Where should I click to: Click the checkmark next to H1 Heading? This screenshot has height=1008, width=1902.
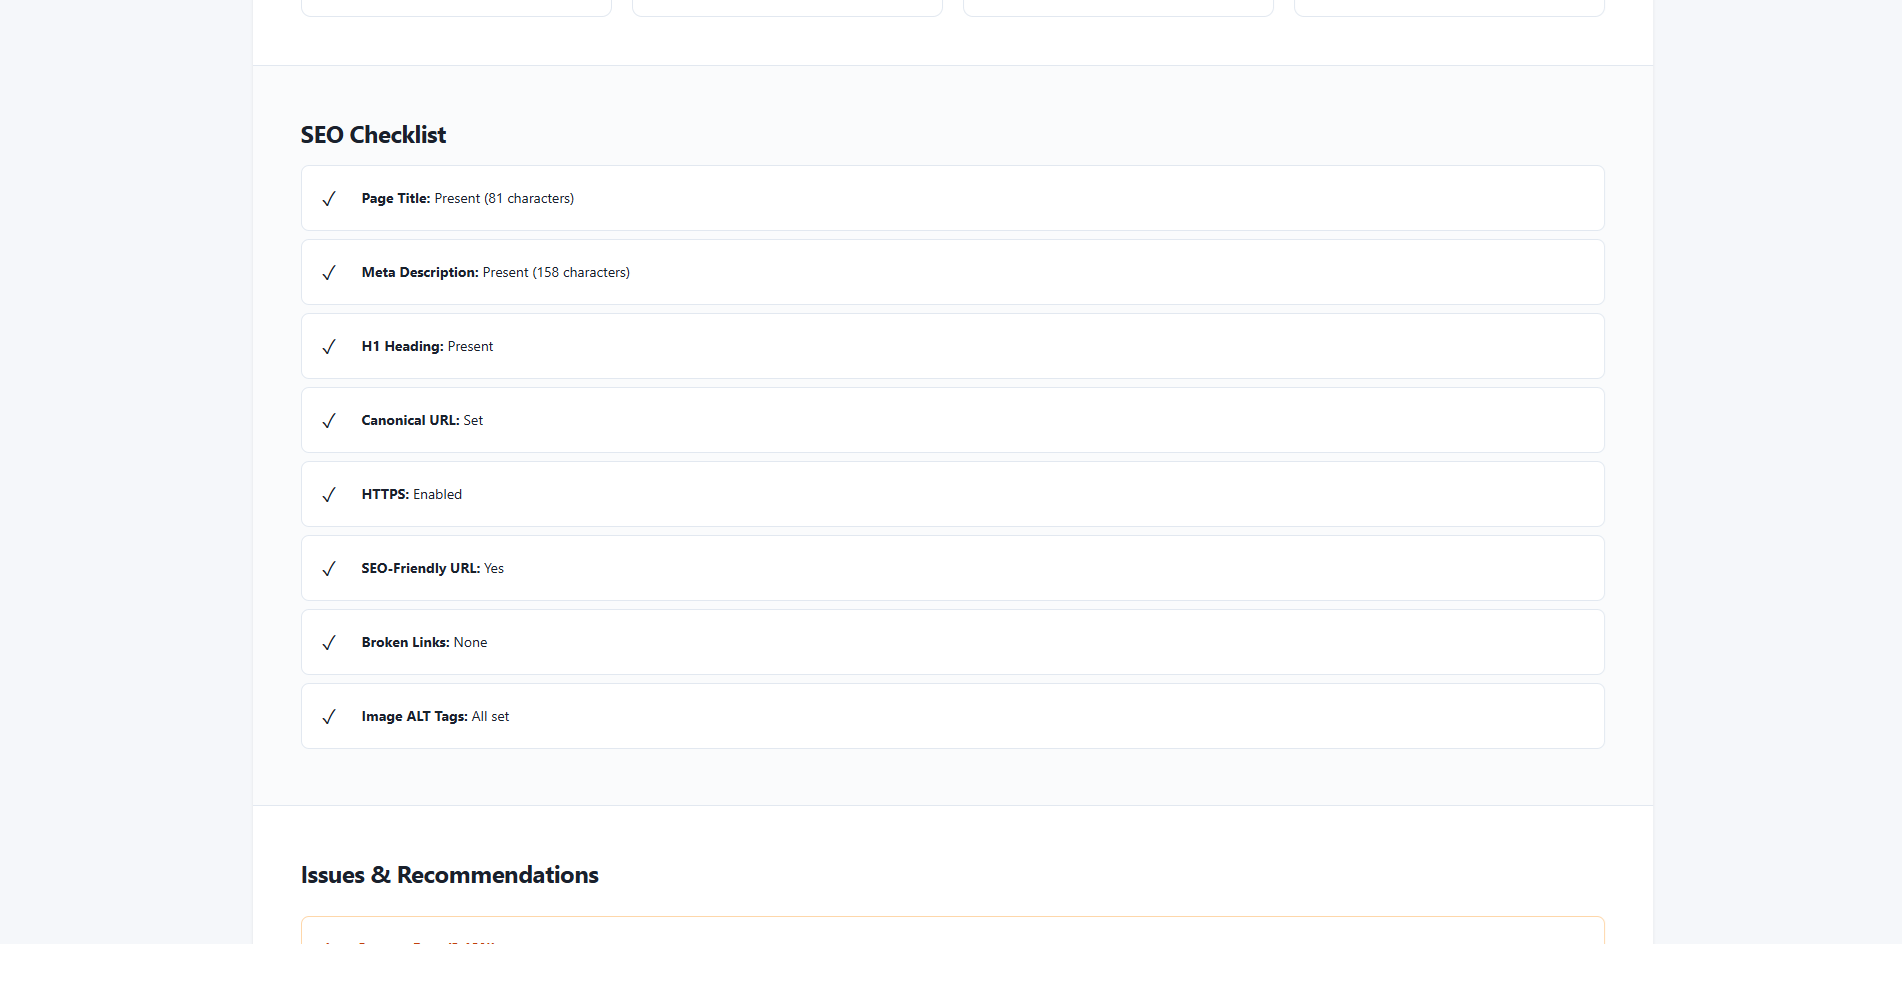click(328, 347)
